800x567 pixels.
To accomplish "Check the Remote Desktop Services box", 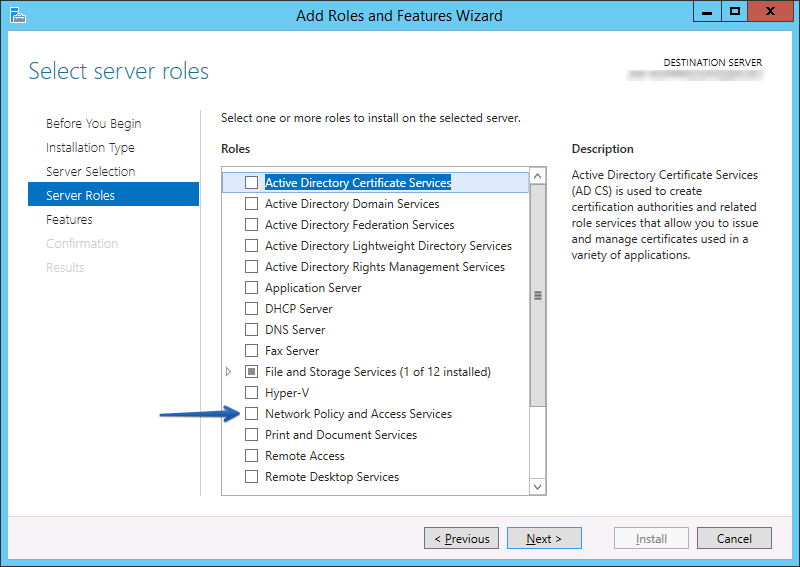I will pos(252,477).
